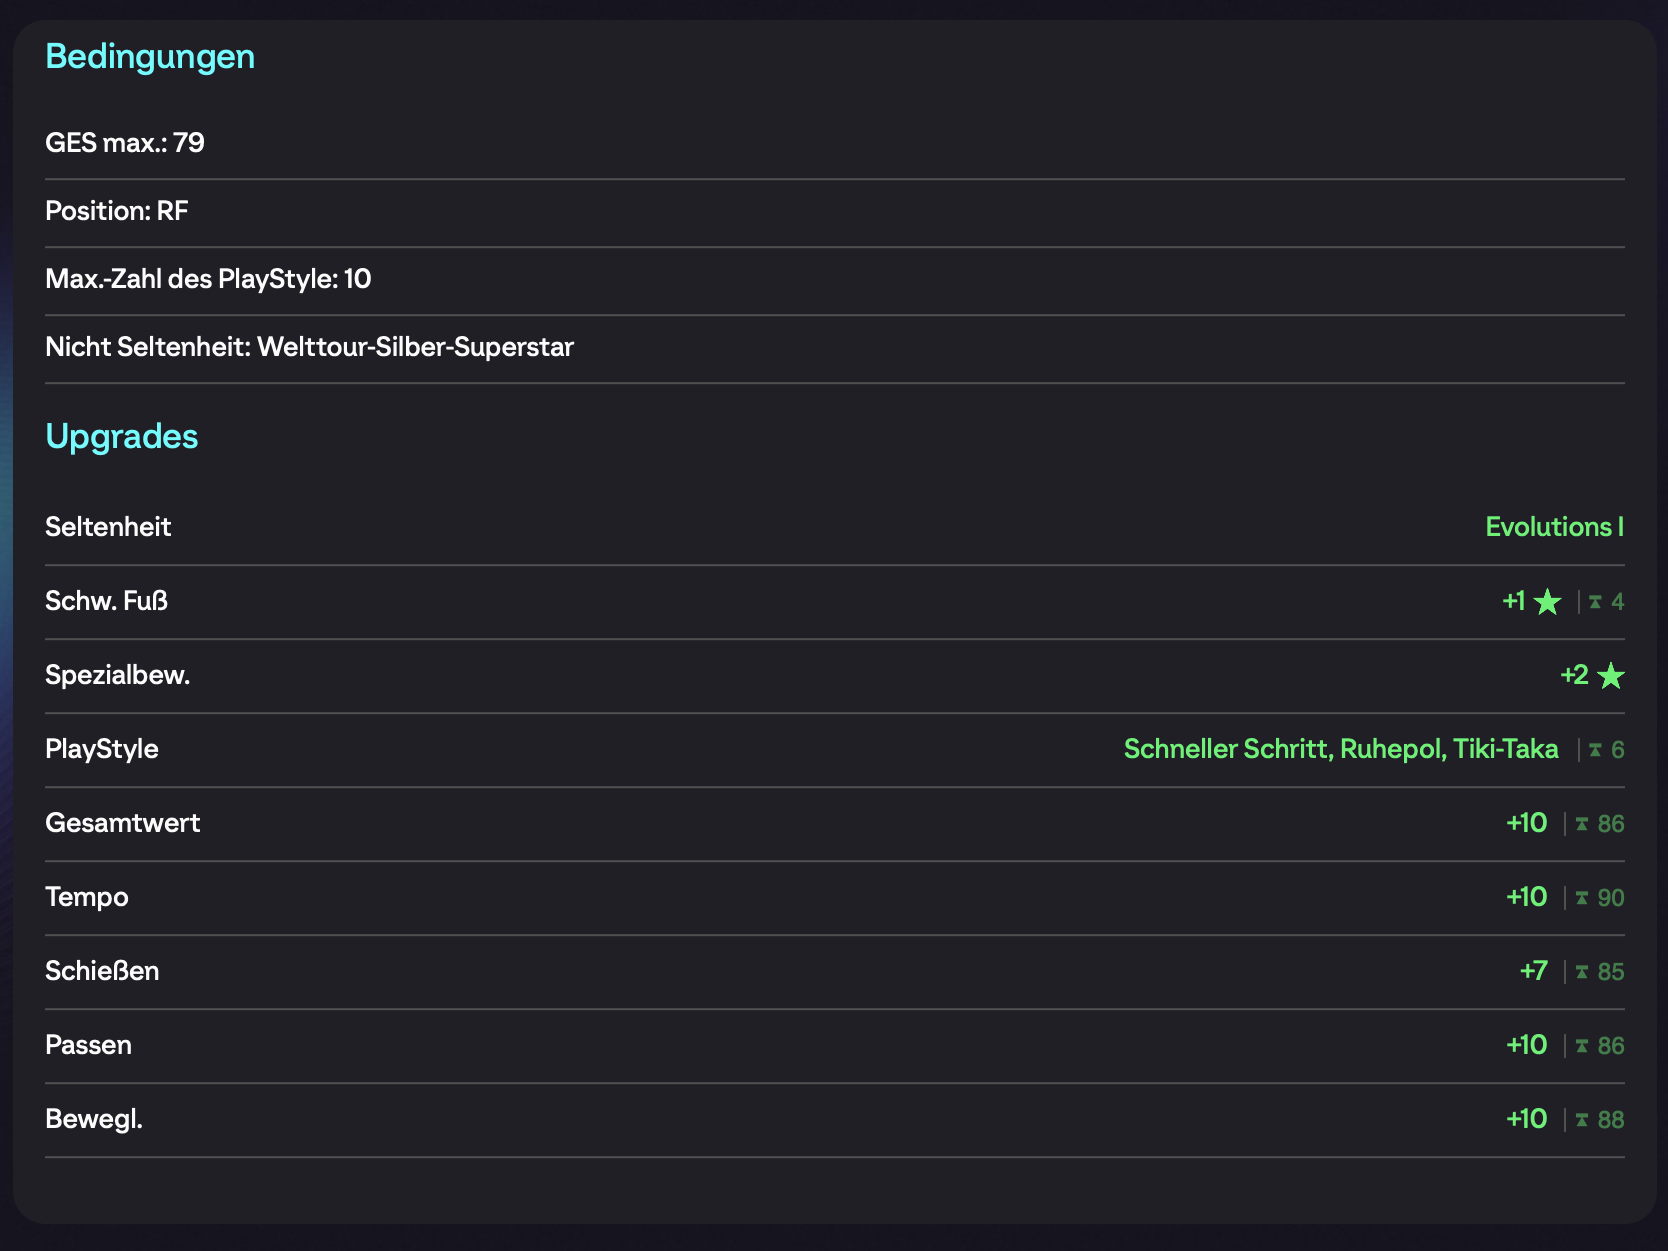The height and width of the screenshot is (1251, 1668).
Task: Click the green star in Schw. Fuß row
Action: pos(1547,602)
